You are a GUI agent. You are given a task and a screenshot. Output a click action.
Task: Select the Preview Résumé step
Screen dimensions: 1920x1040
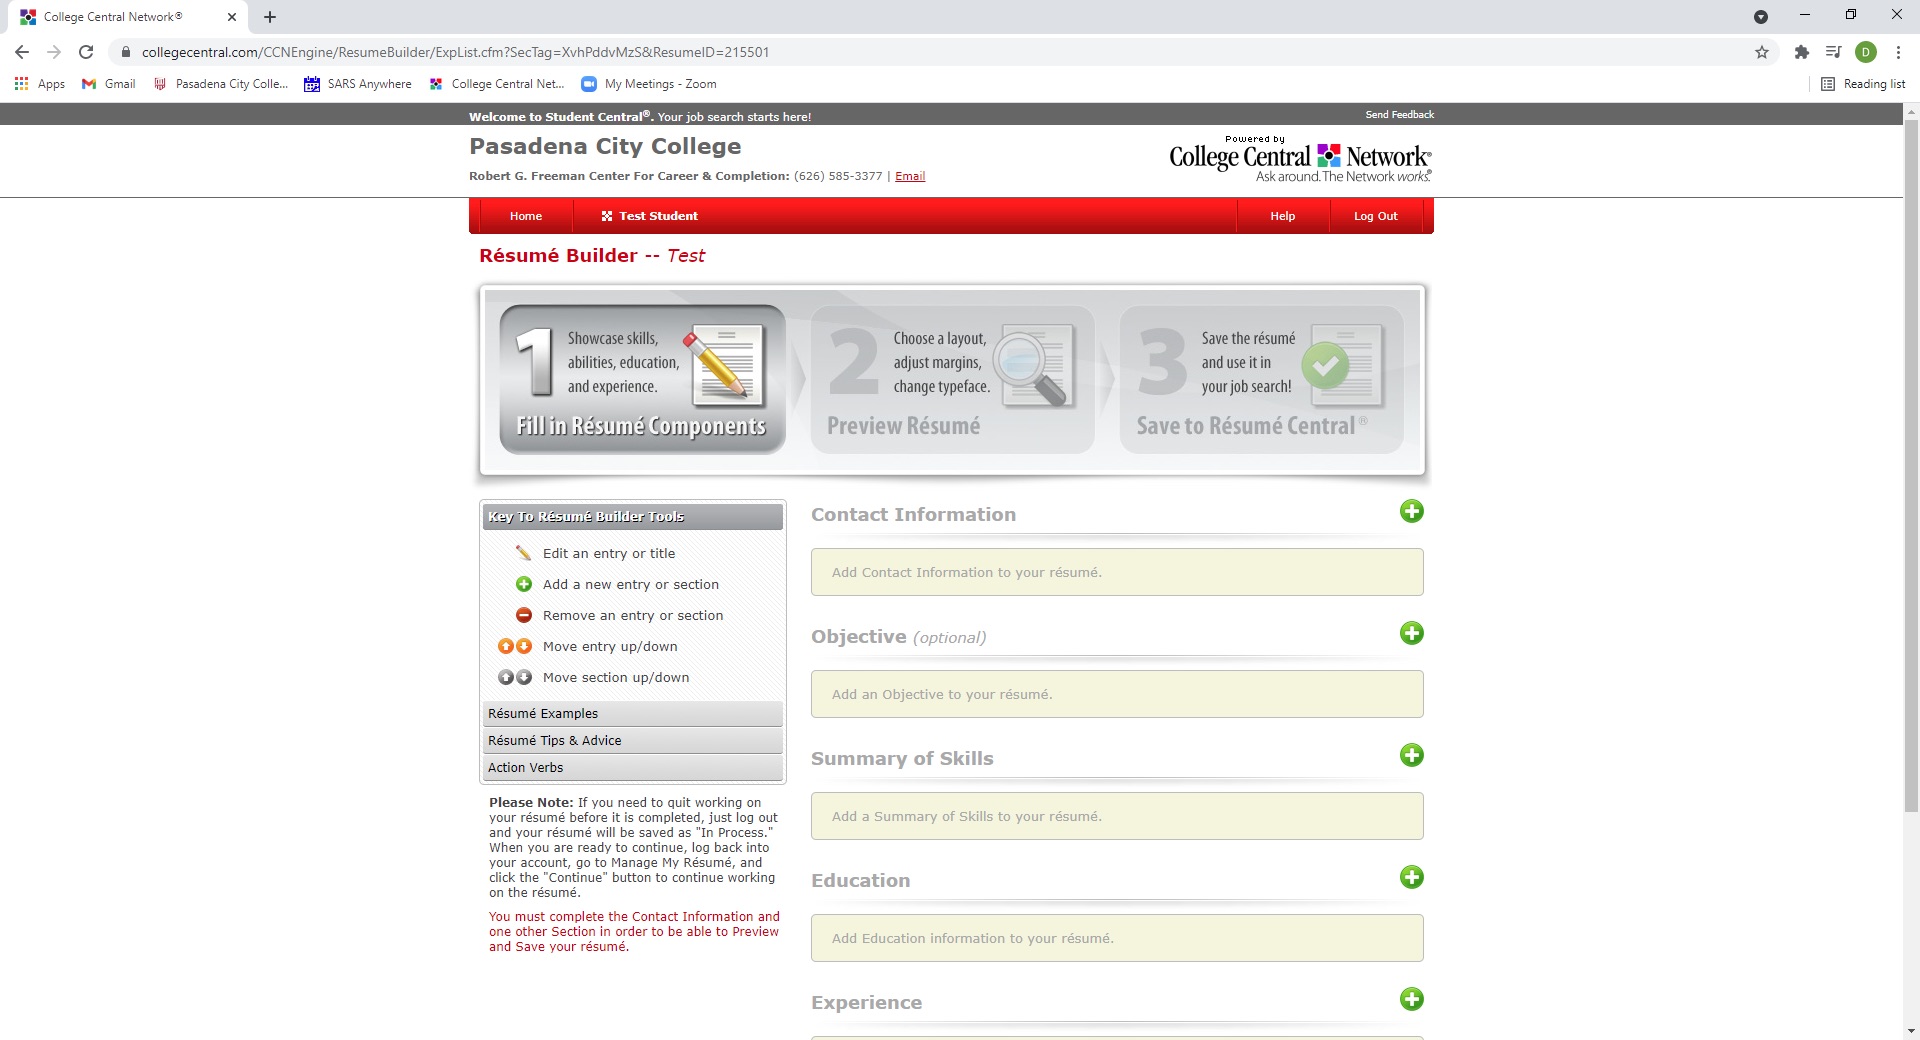(x=952, y=379)
